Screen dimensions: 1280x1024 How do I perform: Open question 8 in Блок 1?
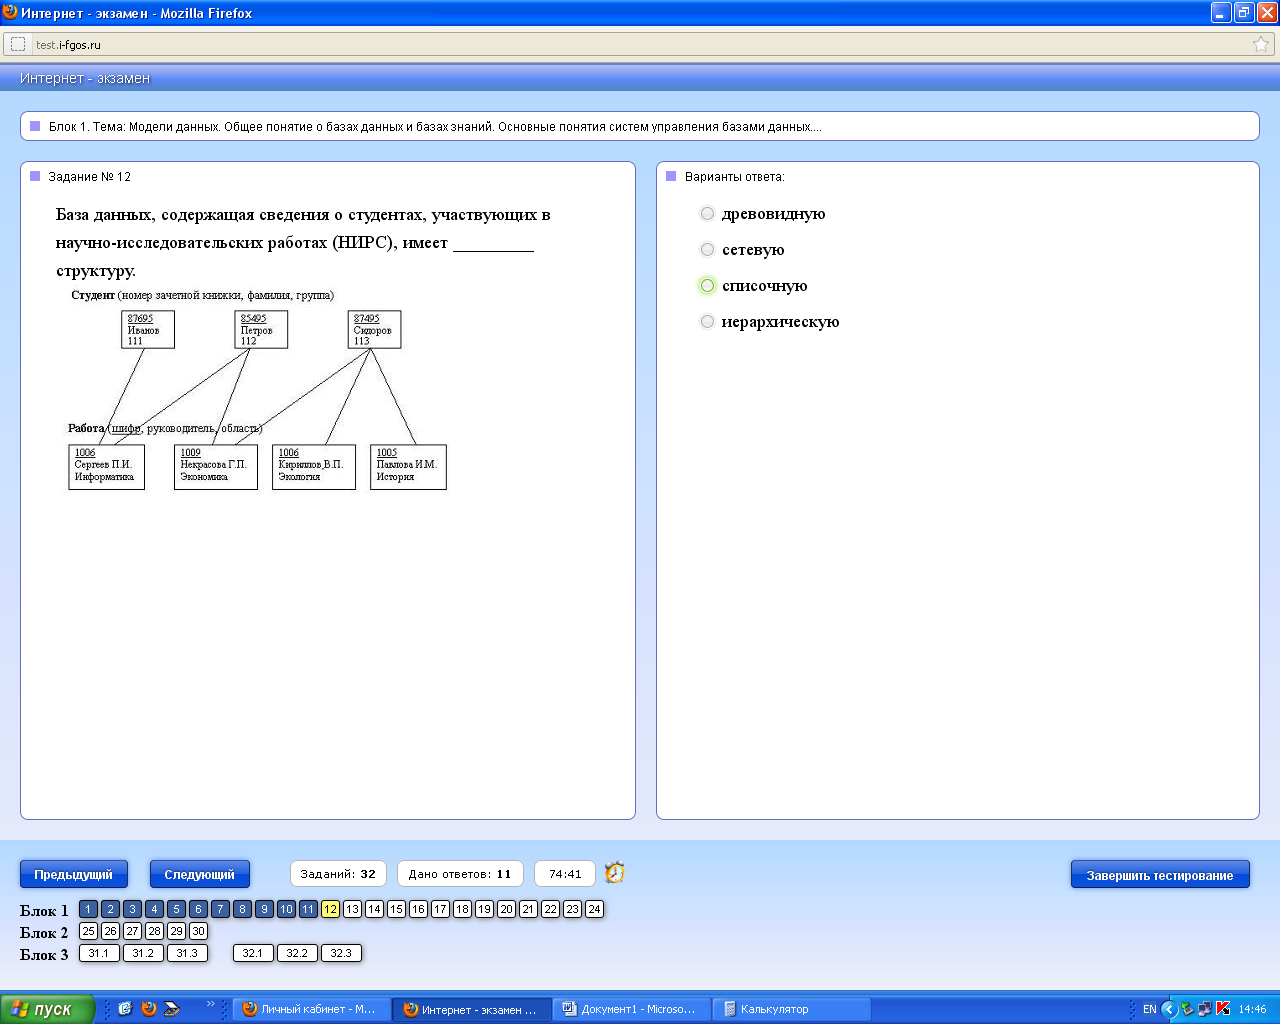pos(242,909)
